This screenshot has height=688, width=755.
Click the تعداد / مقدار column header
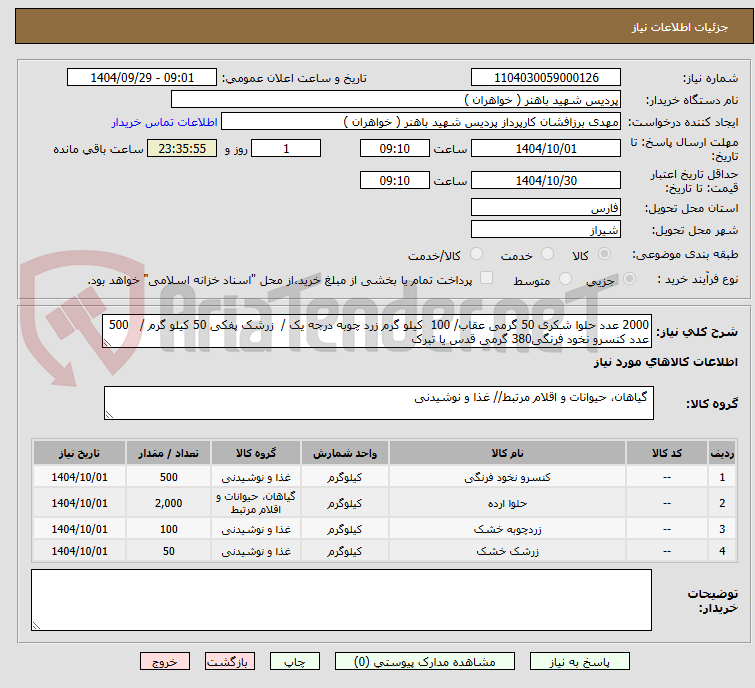(x=169, y=453)
